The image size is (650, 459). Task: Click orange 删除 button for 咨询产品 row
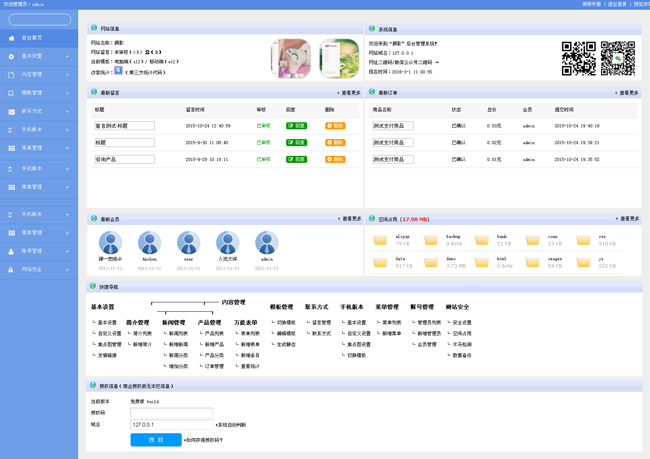[335, 159]
